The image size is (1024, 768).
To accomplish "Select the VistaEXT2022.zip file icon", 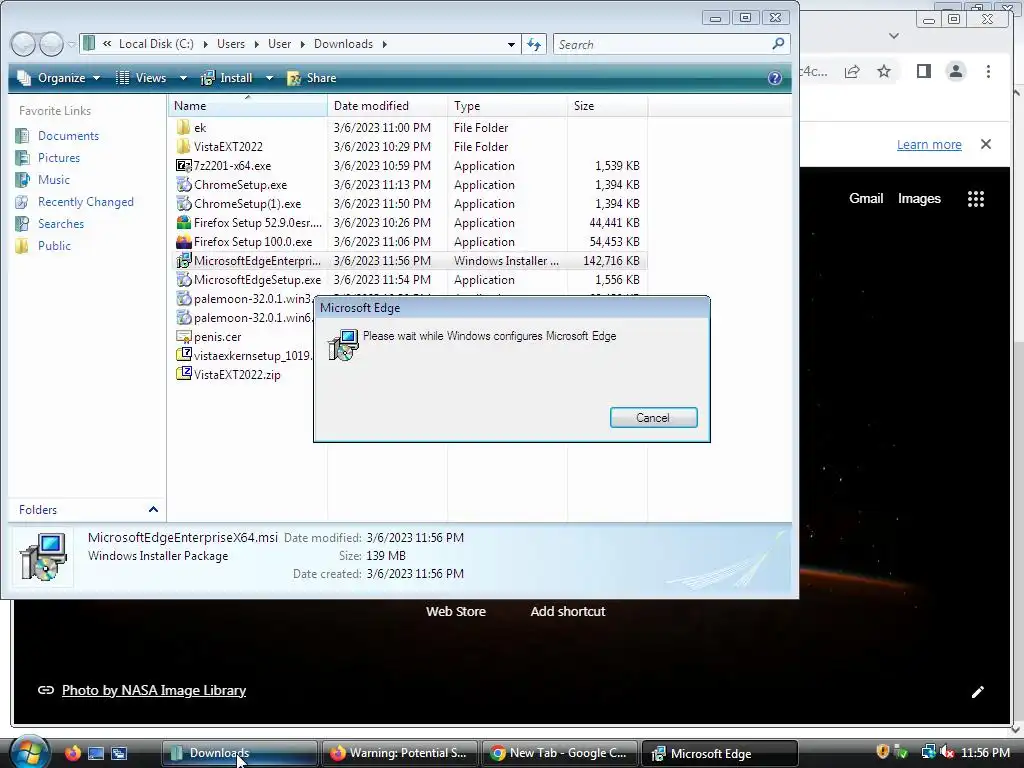I will pos(184,374).
